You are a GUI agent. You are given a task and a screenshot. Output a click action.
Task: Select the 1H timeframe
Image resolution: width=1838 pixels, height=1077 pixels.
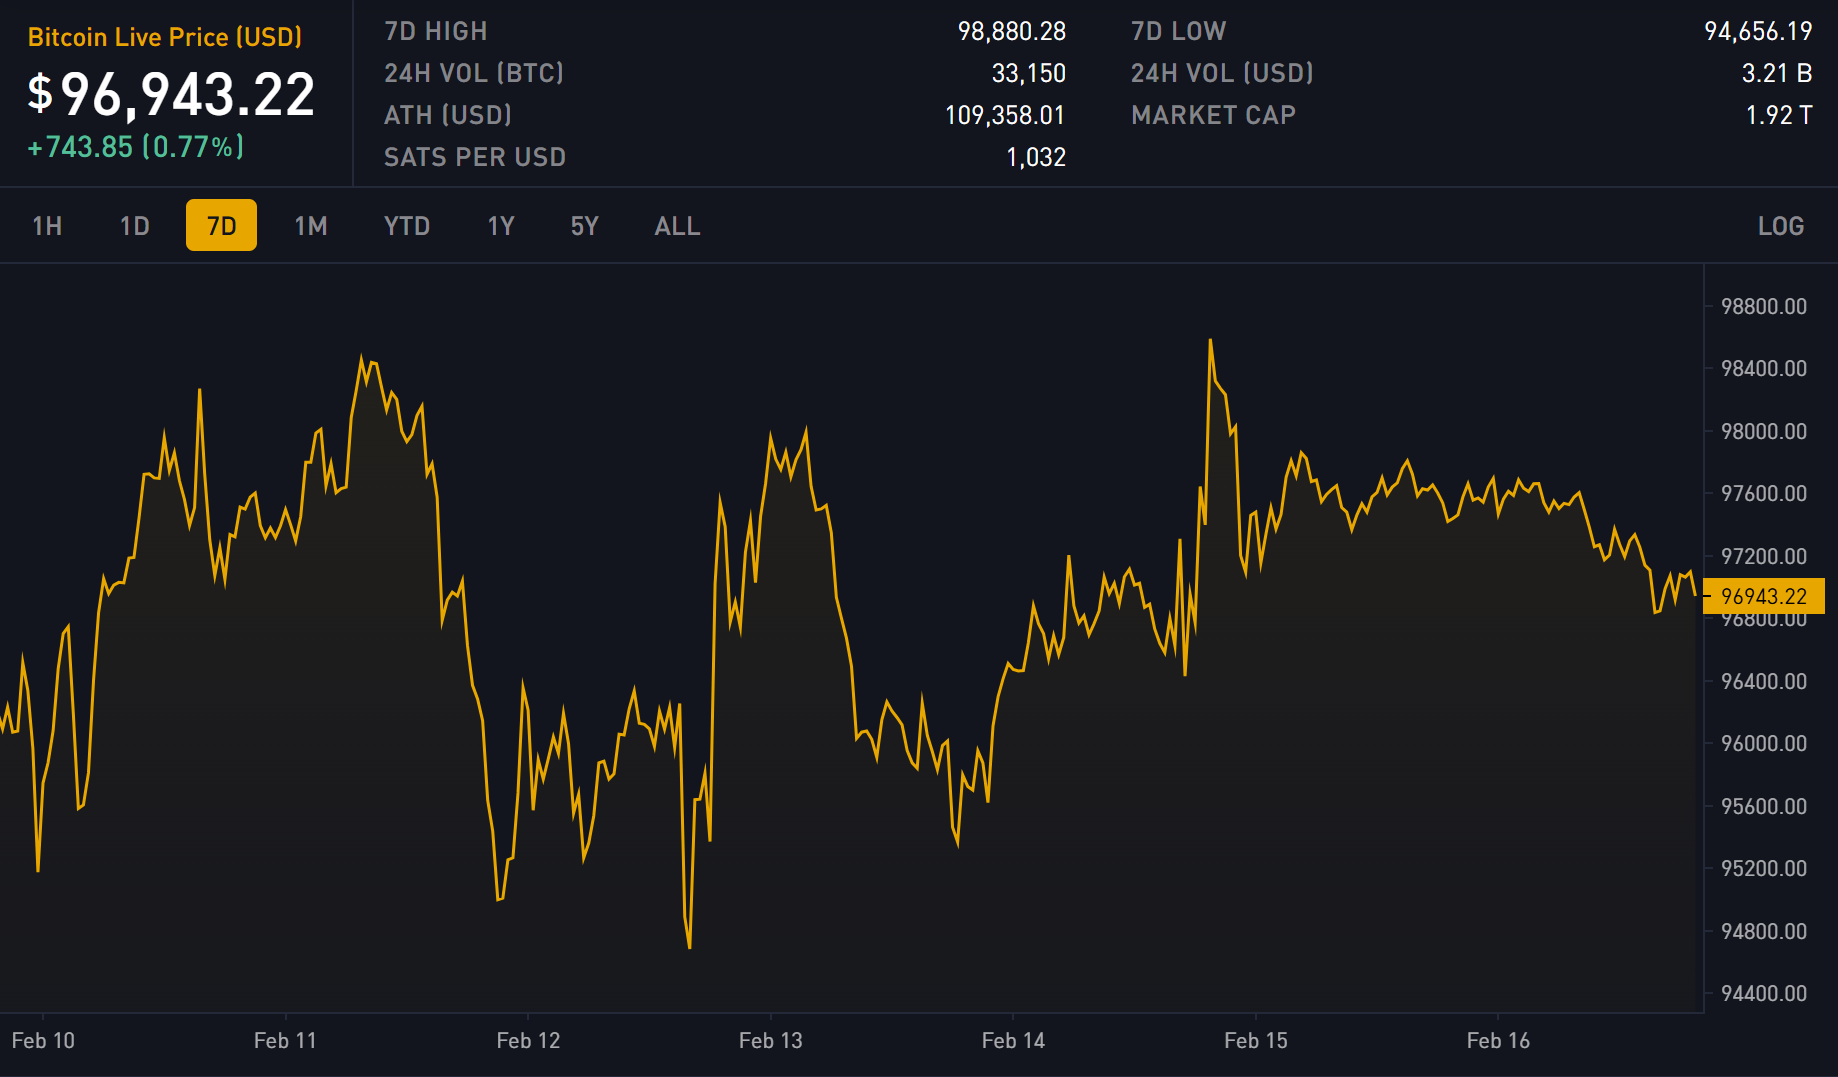coord(46,225)
